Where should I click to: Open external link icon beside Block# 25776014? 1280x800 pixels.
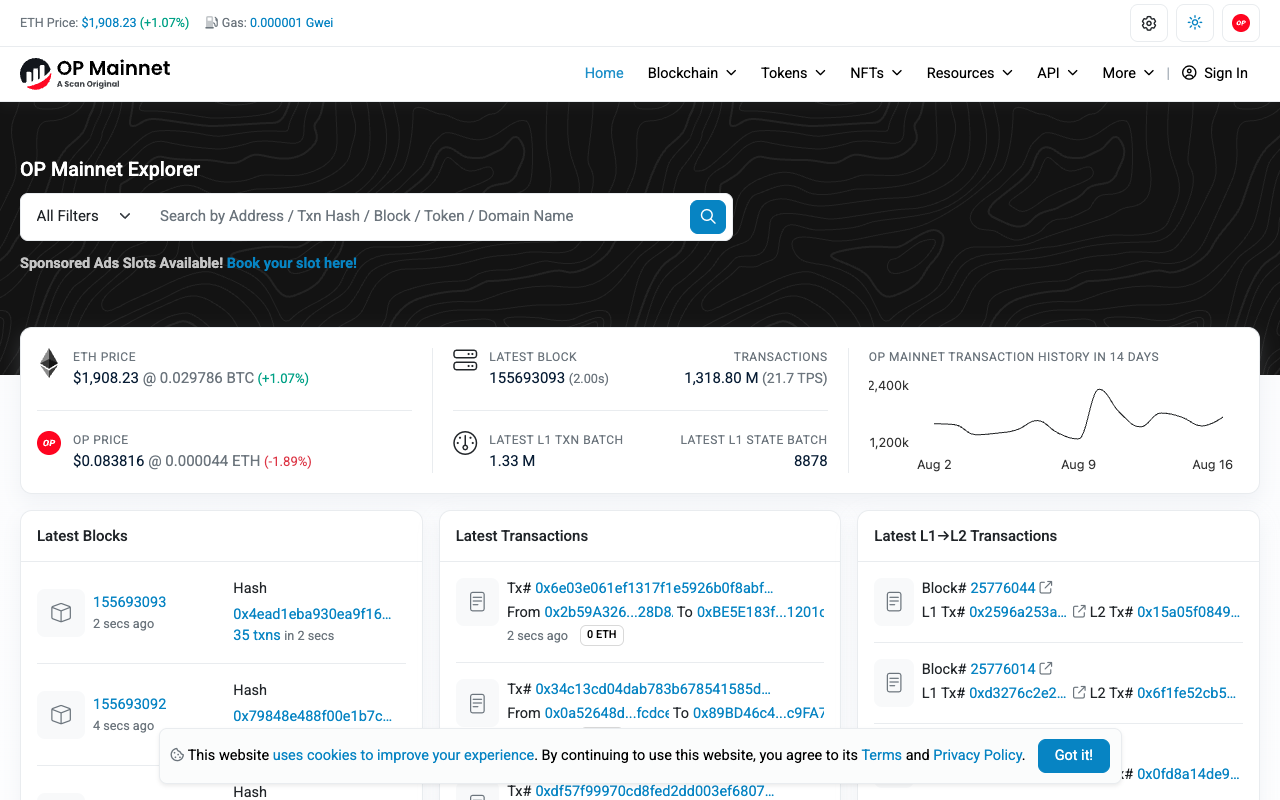[1046, 668]
